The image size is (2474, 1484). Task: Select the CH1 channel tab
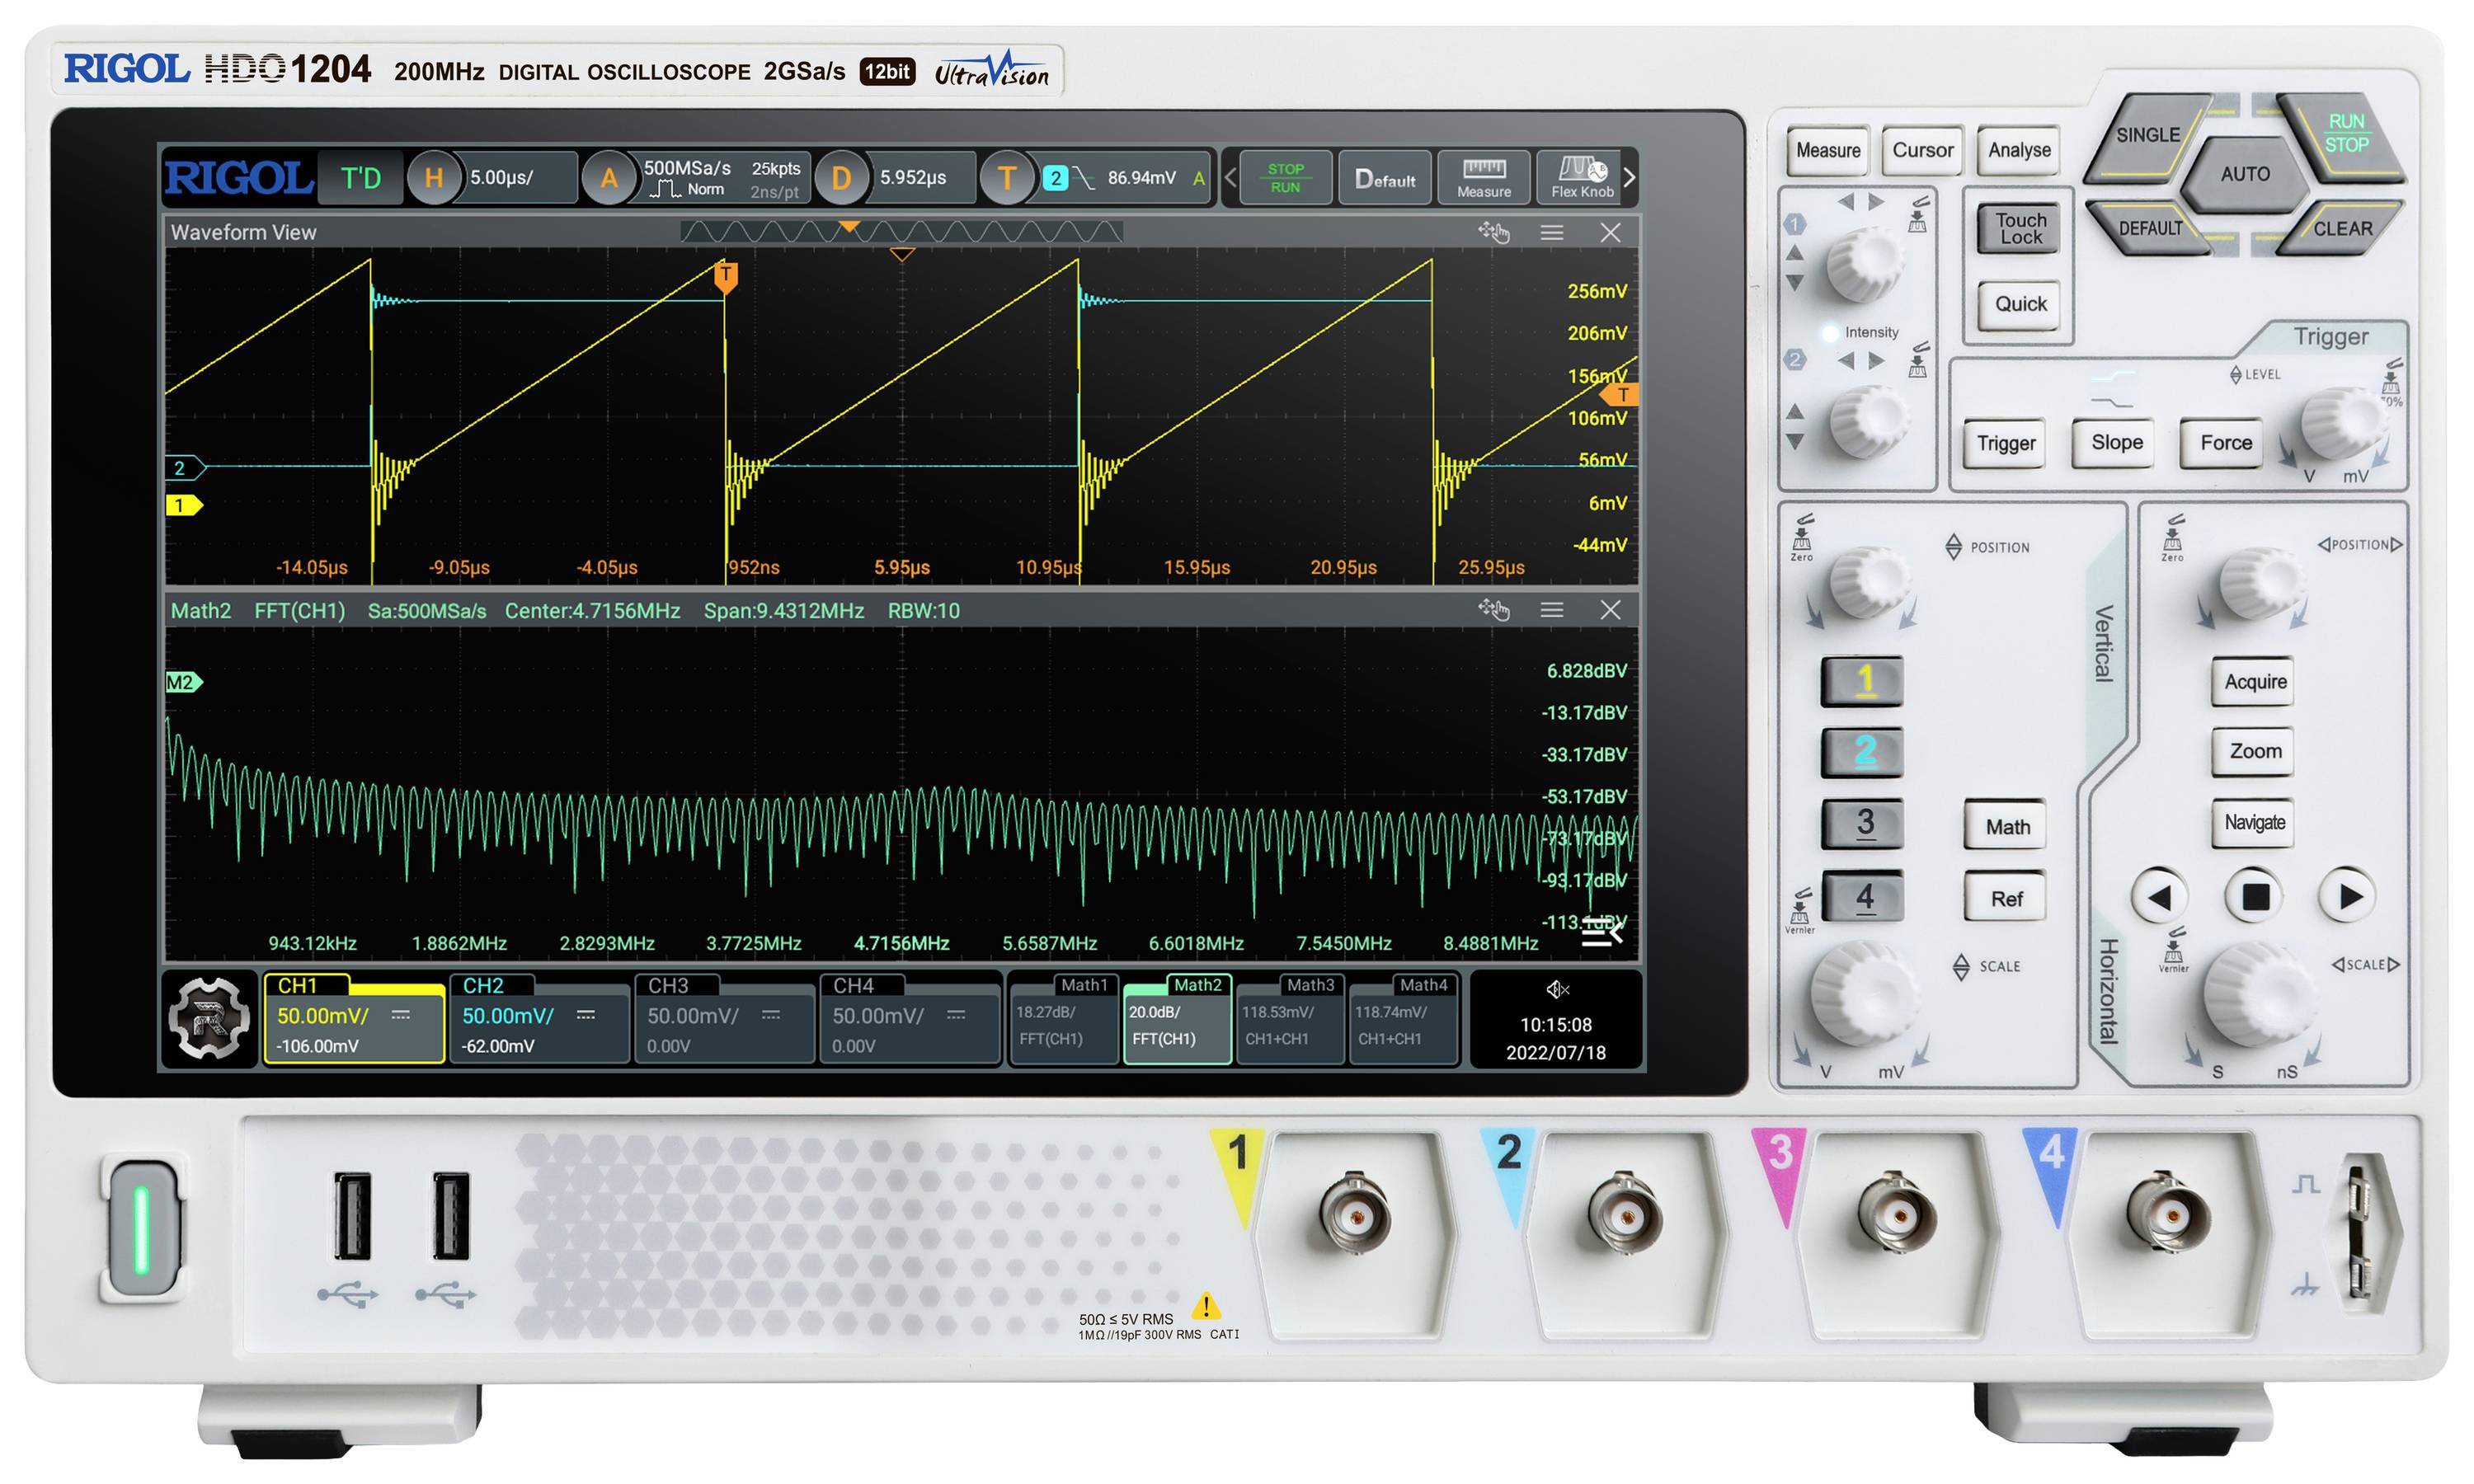[353, 1018]
